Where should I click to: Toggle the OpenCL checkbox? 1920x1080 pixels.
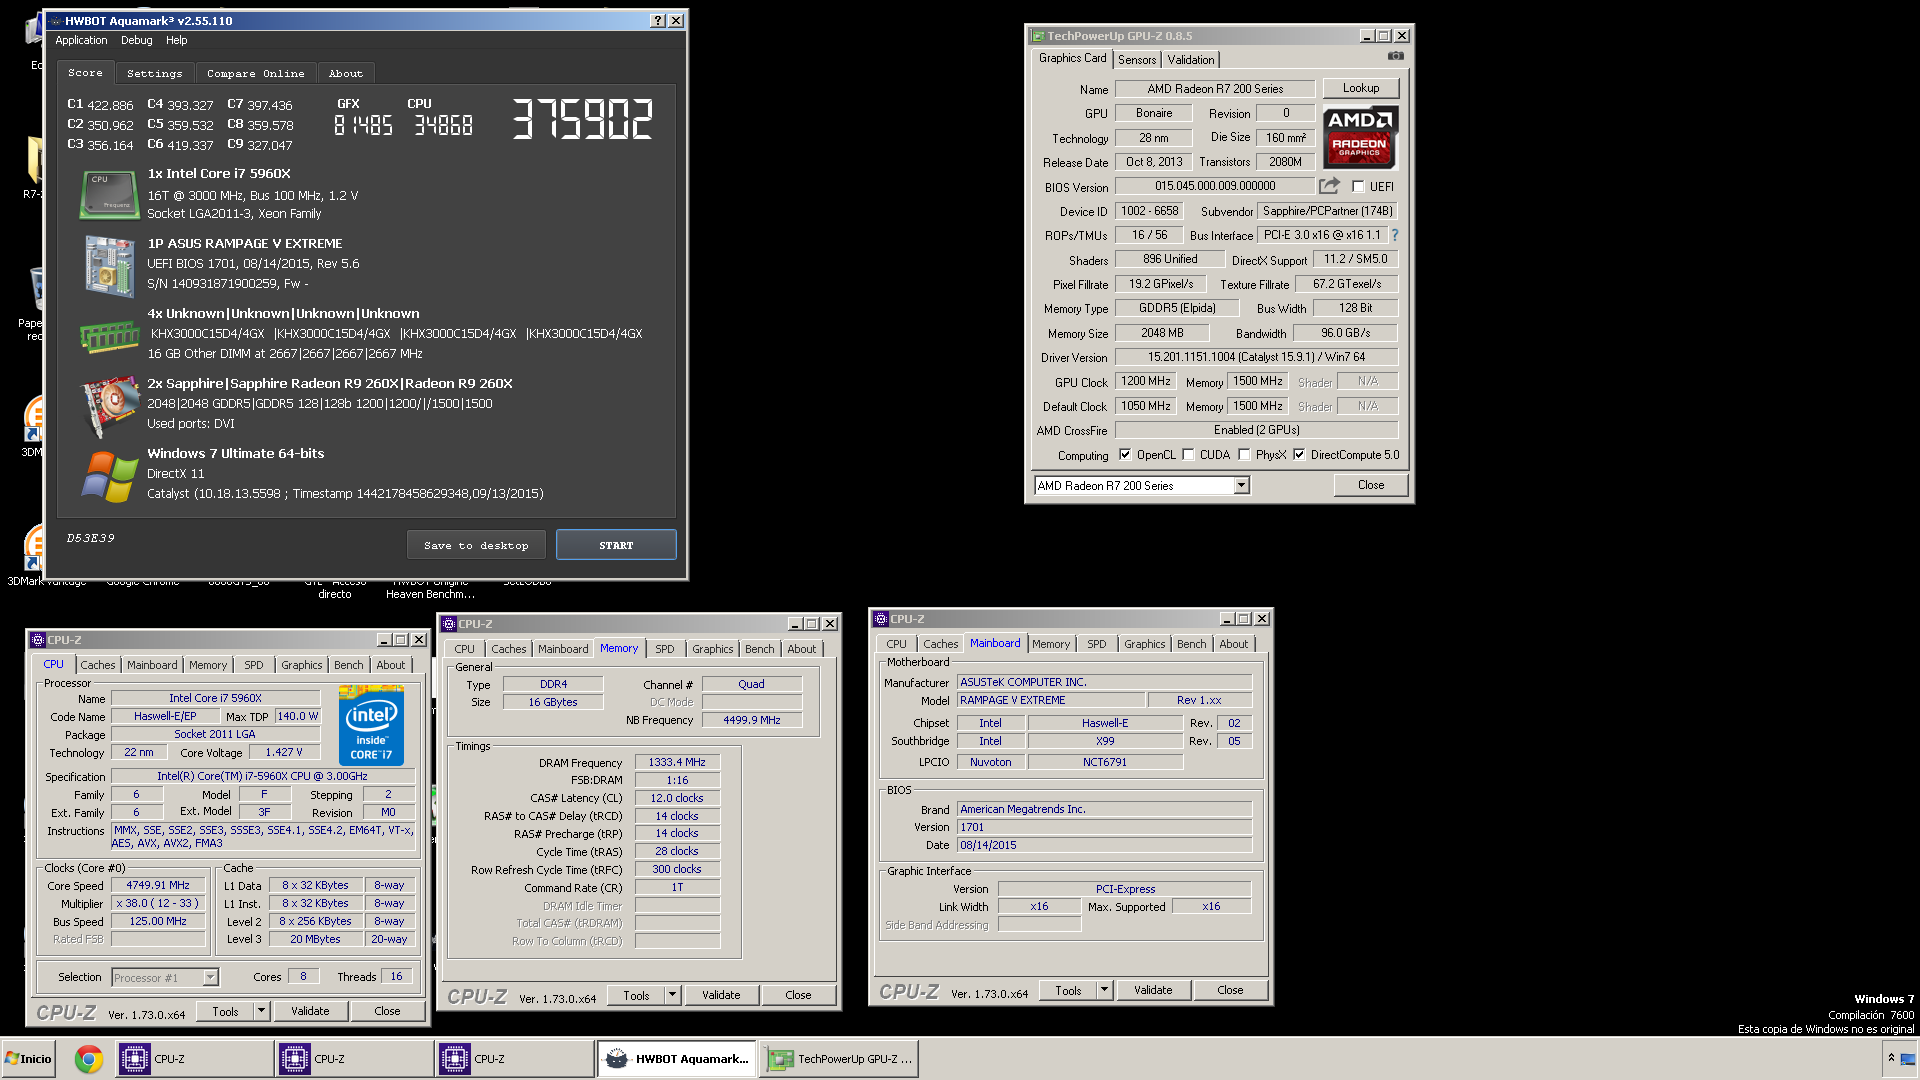[x=1125, y=455]
